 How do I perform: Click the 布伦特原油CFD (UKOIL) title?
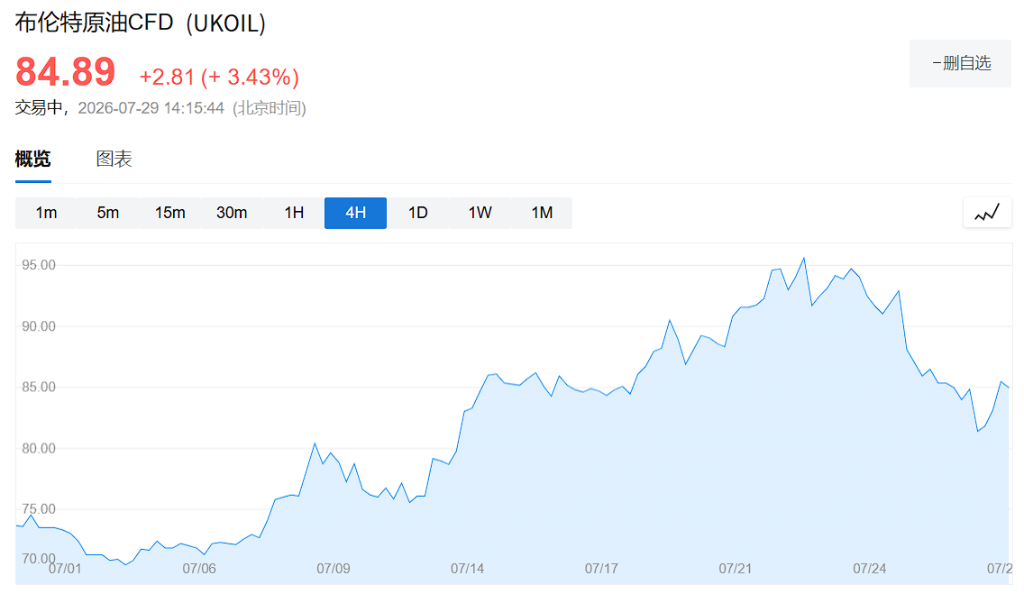point(140,23)
